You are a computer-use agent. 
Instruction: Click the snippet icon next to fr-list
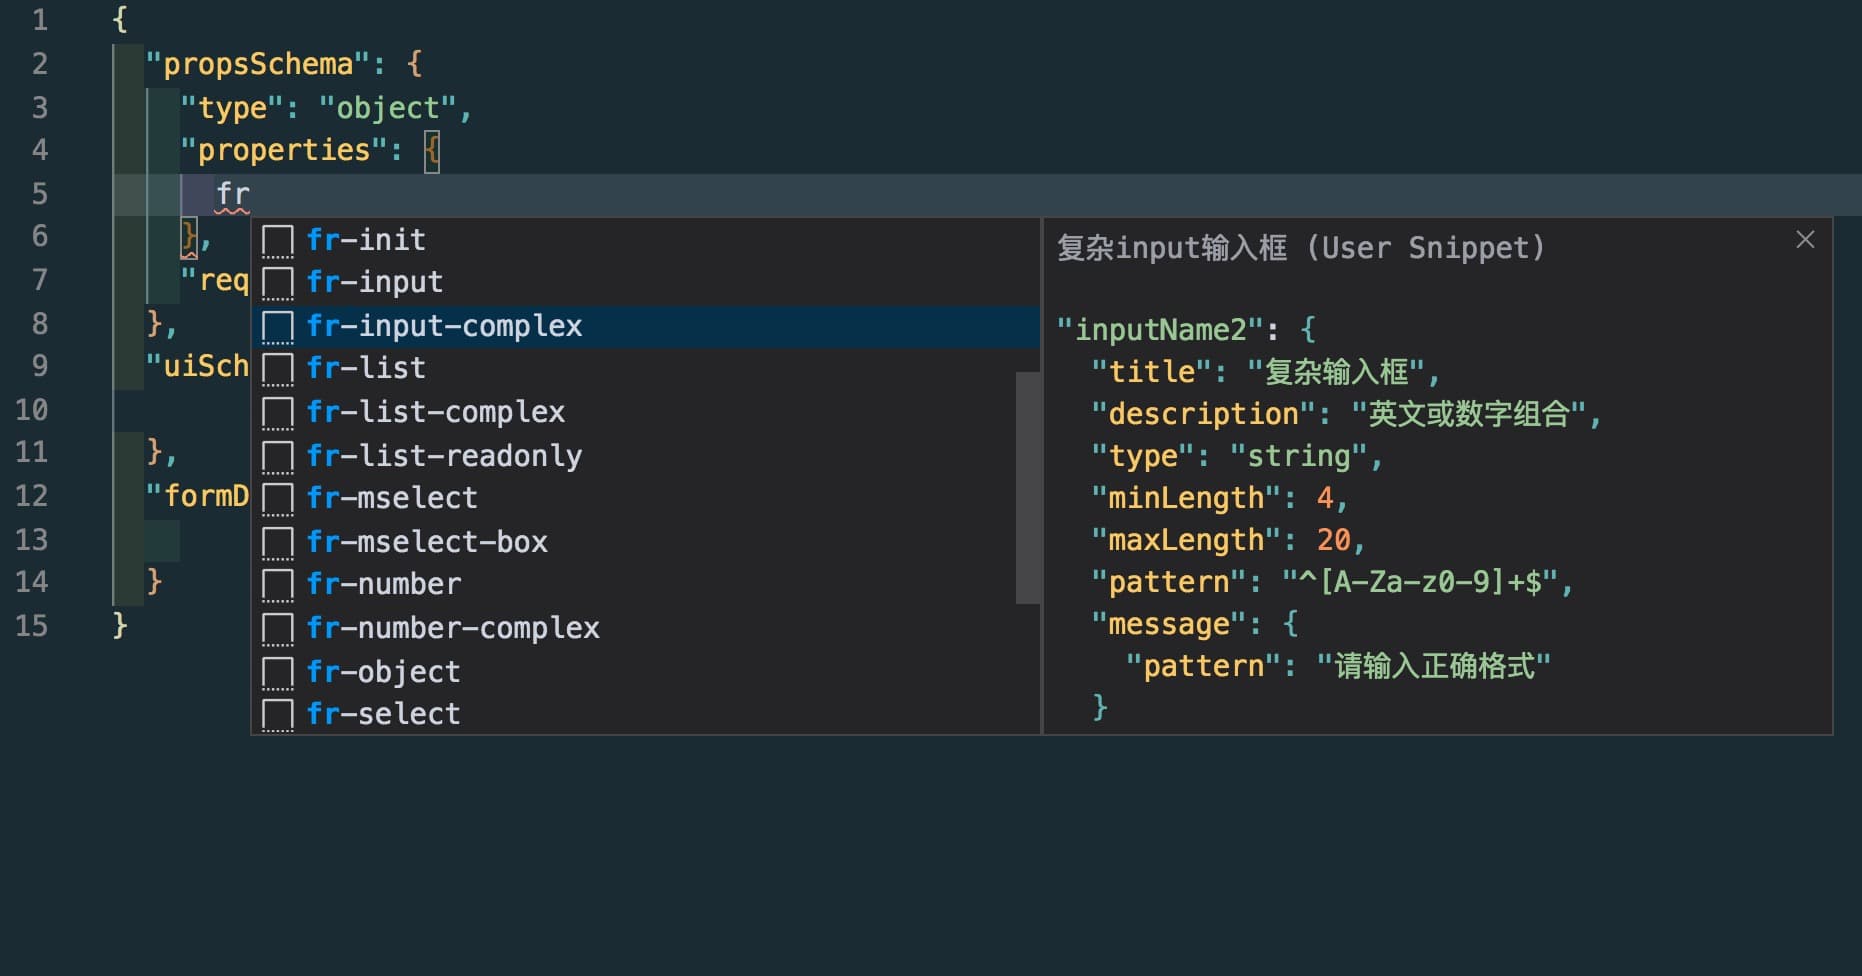click(x=277, y=369)
